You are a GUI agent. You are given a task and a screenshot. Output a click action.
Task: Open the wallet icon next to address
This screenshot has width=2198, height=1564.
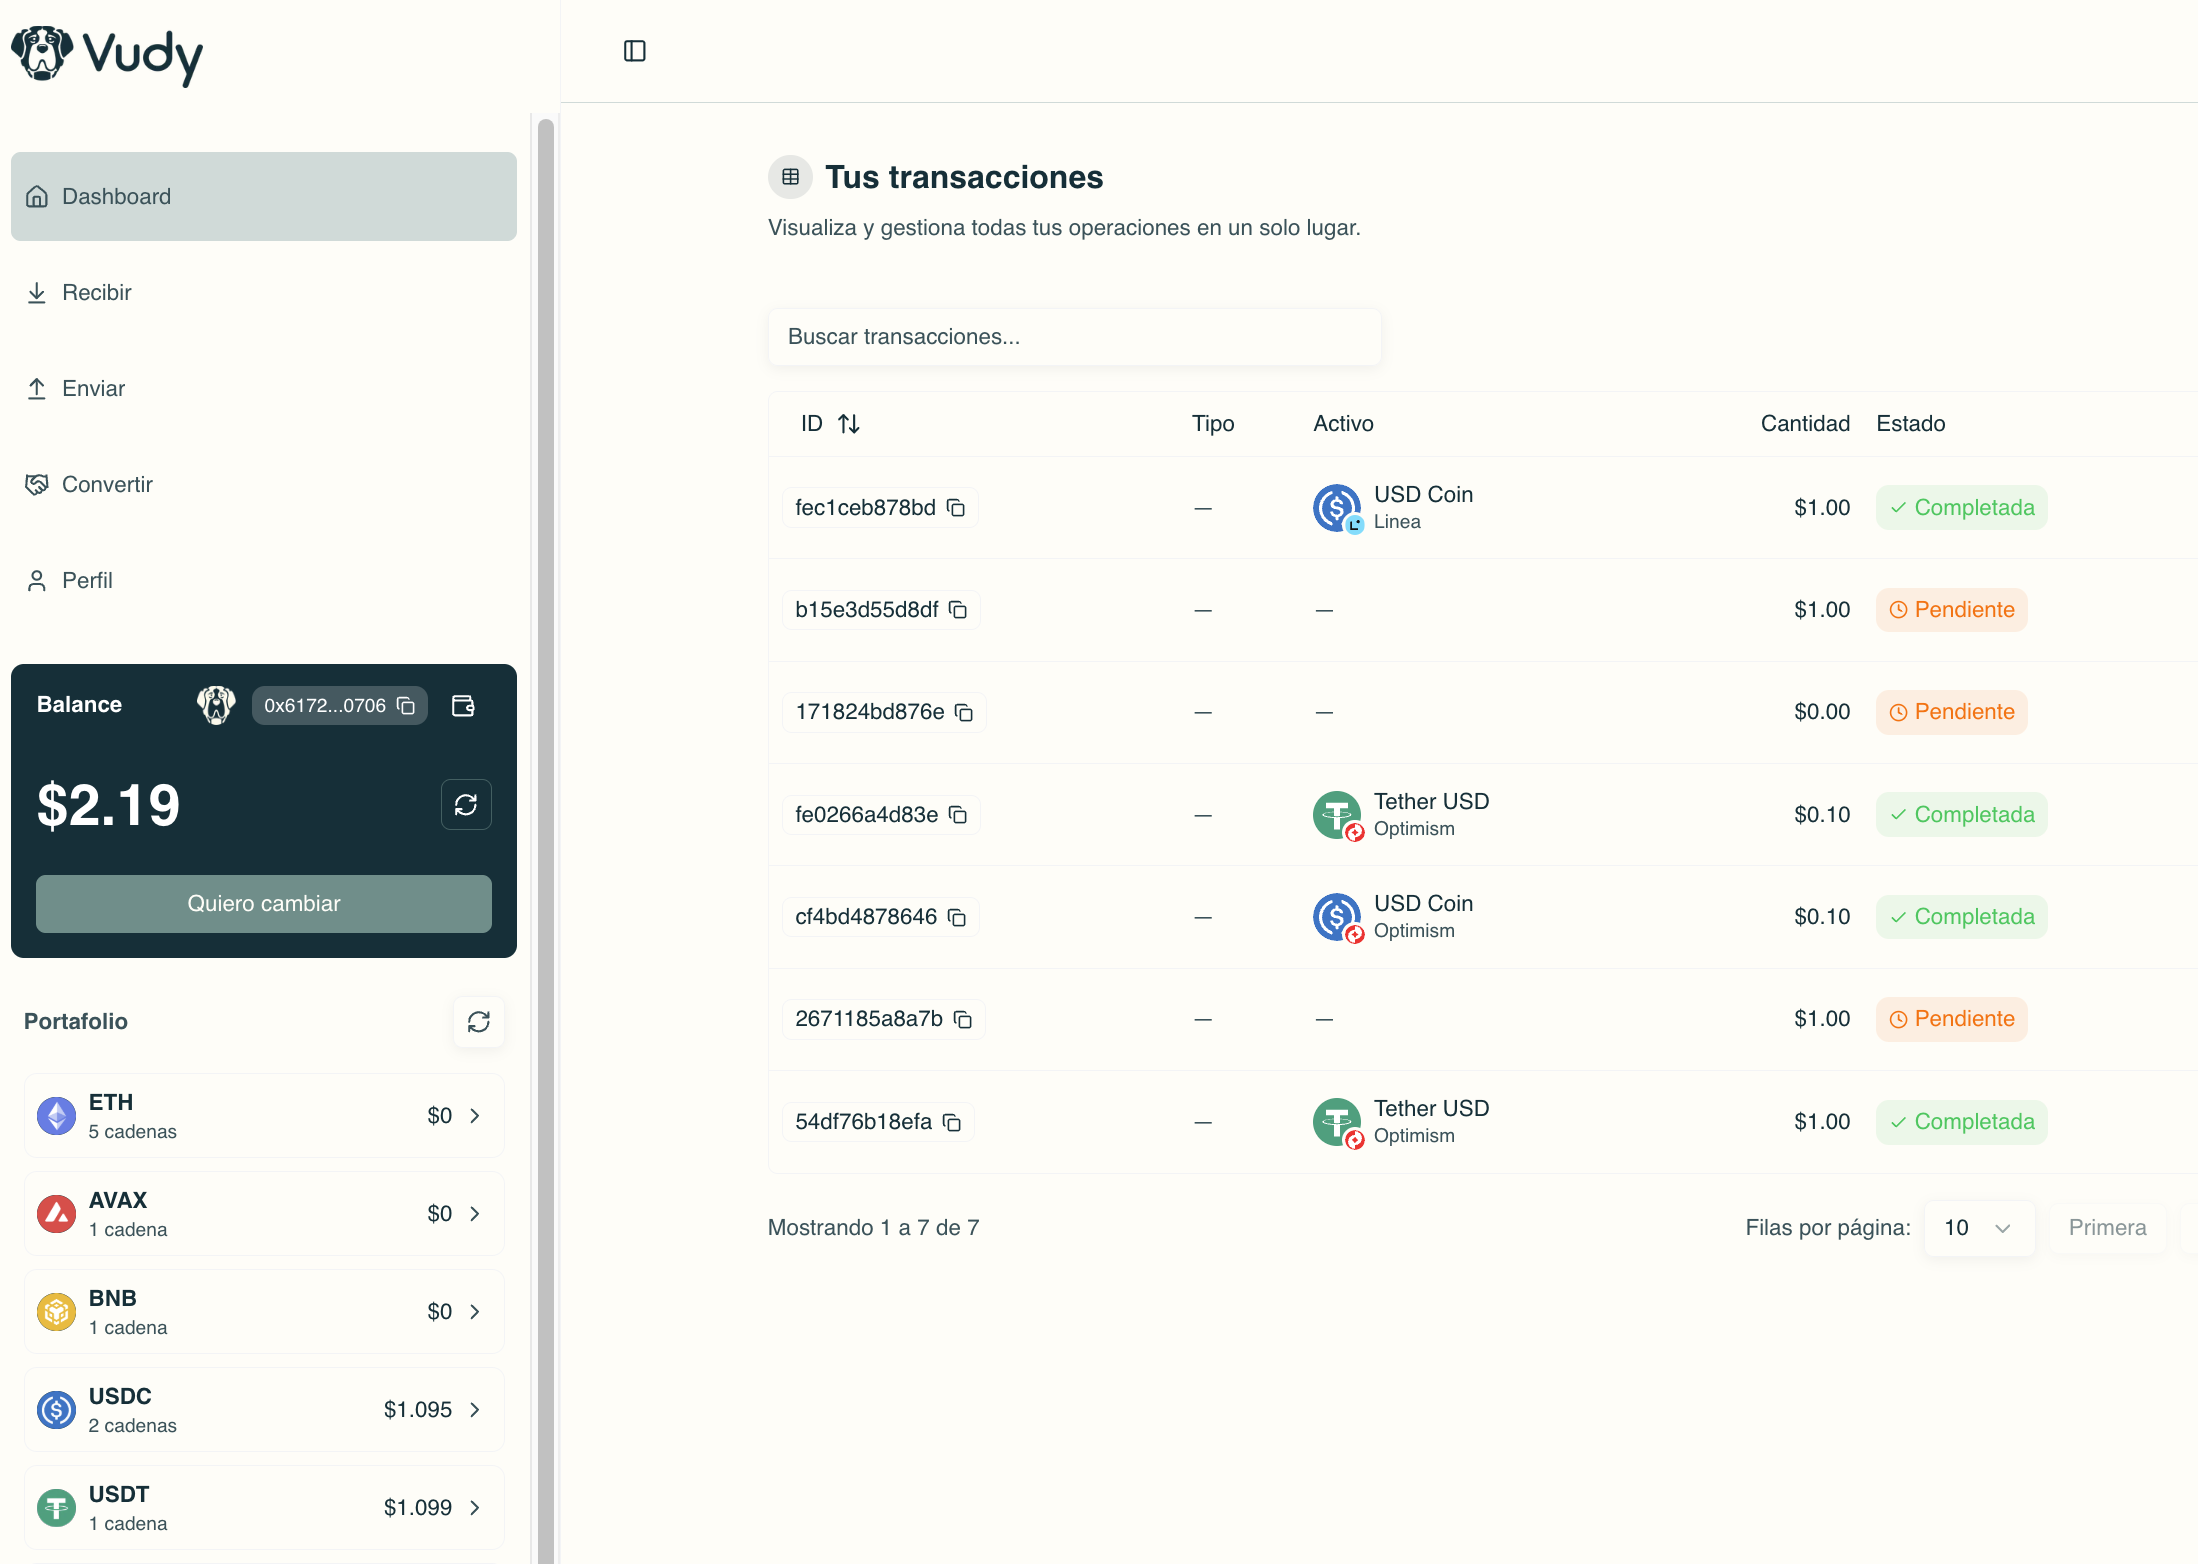coord(463,705)
